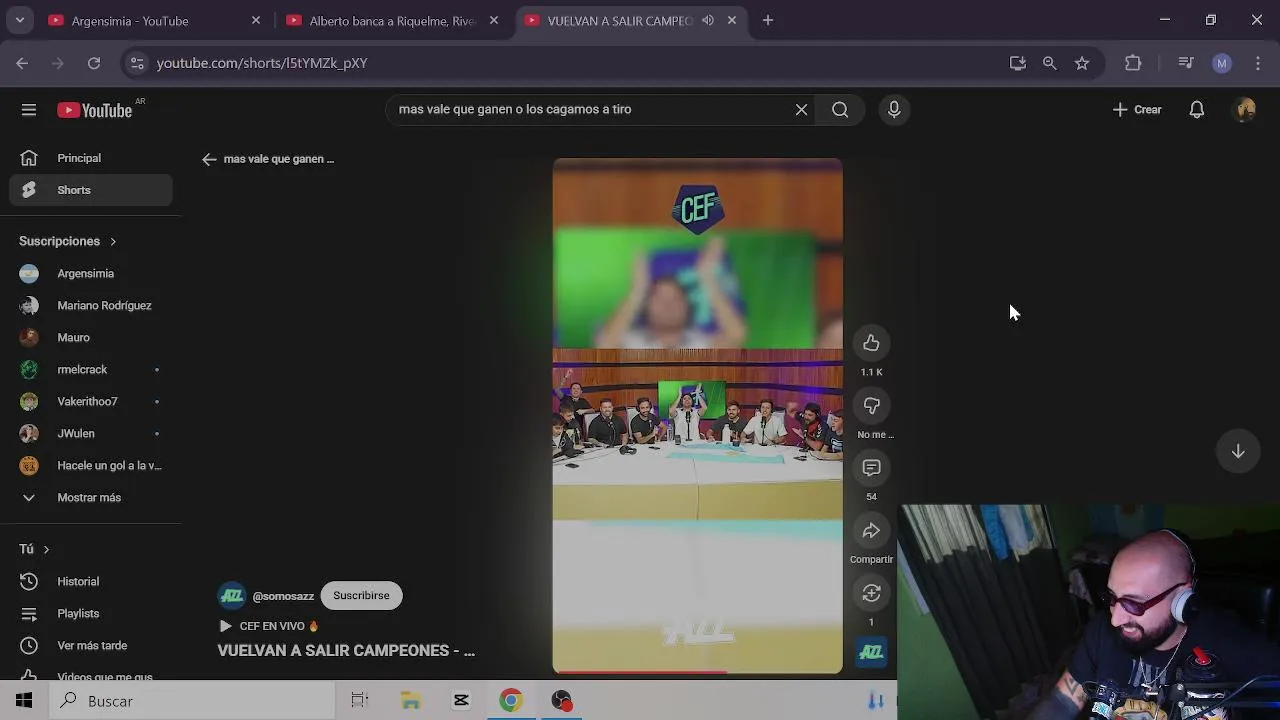
Task: Open Chrome extensions puzzle icon
Action: (1133, 63)
